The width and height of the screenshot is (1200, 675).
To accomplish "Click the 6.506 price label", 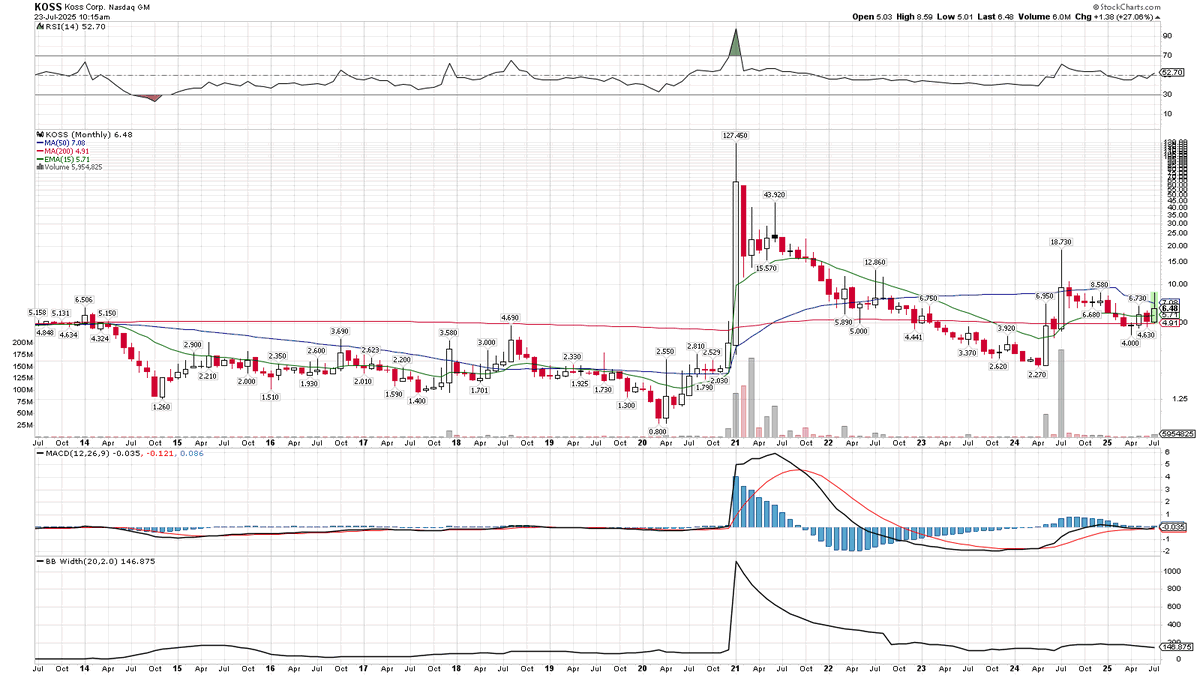I will click(84, 299).
